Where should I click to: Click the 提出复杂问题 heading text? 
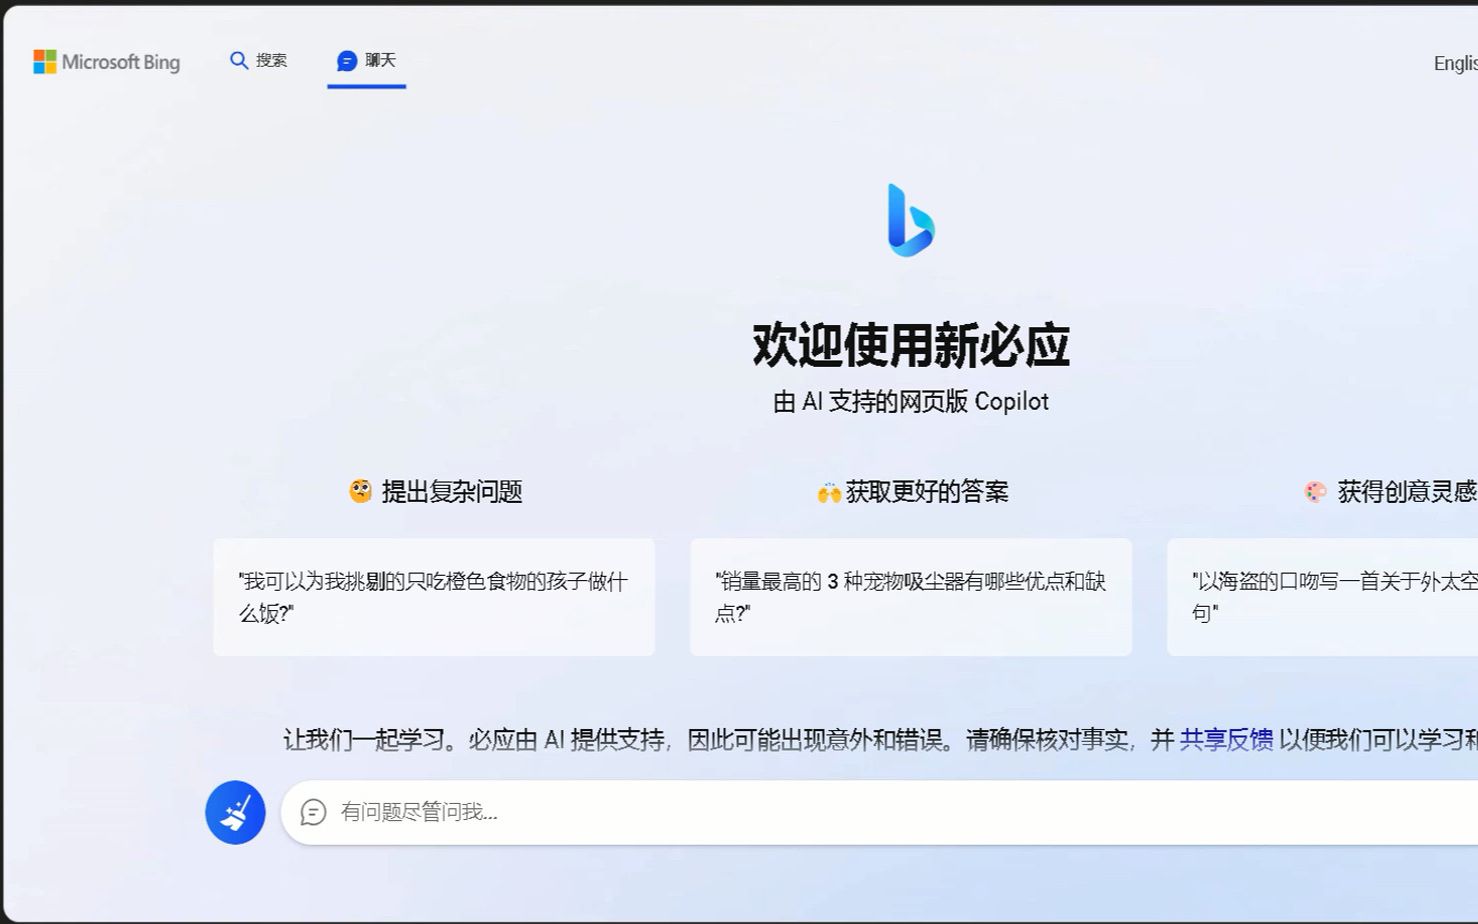click(x=452, y=491)
